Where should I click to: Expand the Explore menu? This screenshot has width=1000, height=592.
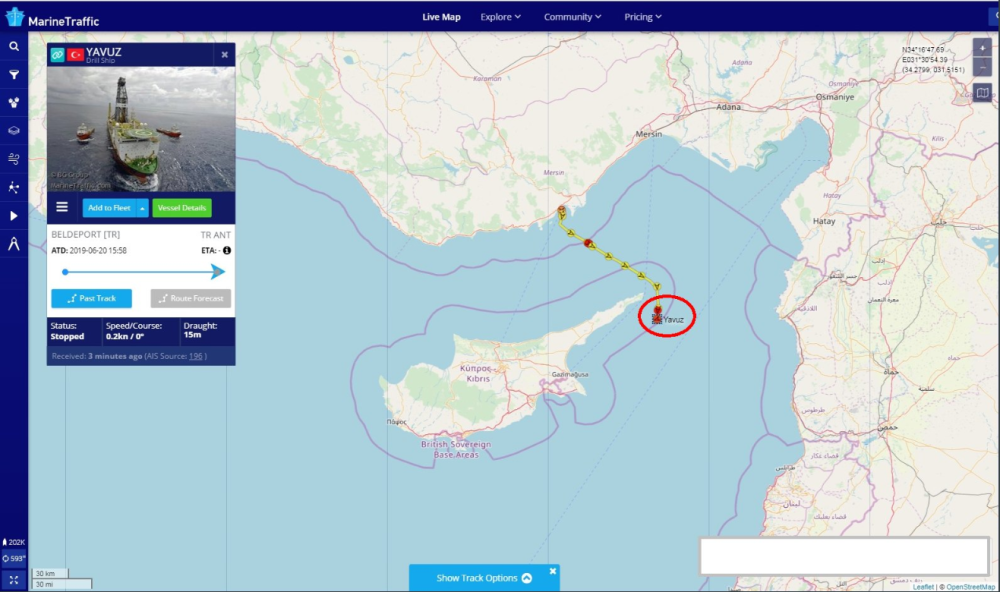[501, 17]
